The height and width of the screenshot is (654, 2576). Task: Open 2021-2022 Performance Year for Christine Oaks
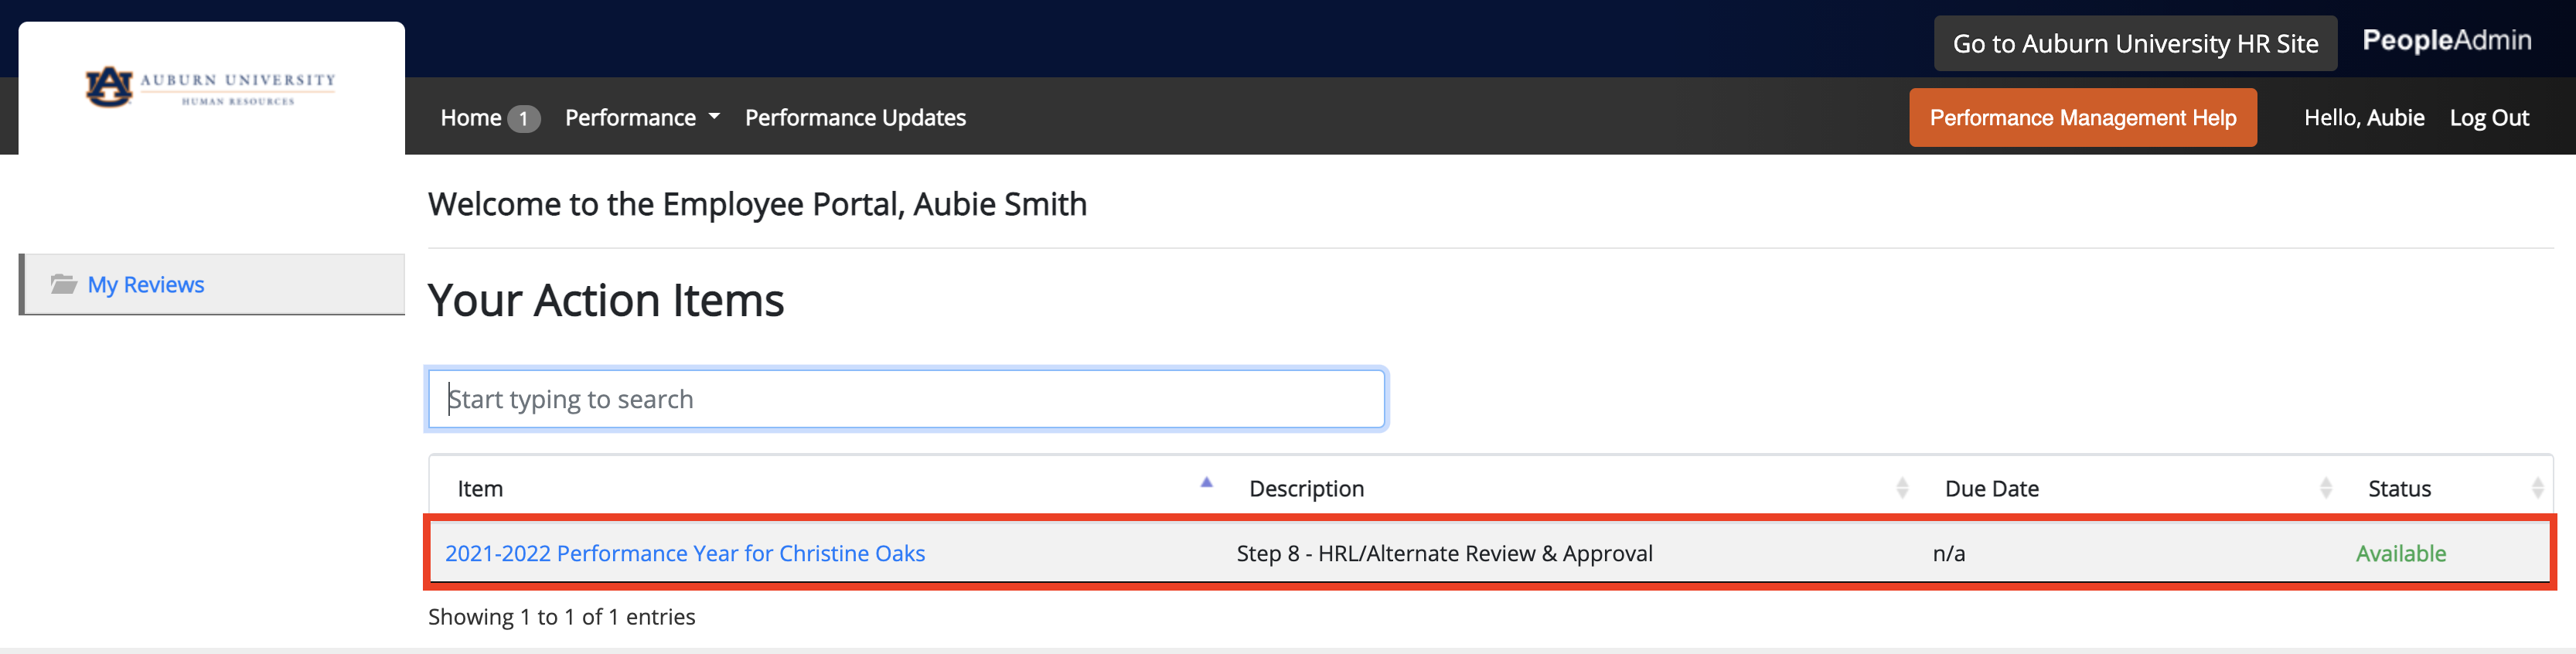685,553
